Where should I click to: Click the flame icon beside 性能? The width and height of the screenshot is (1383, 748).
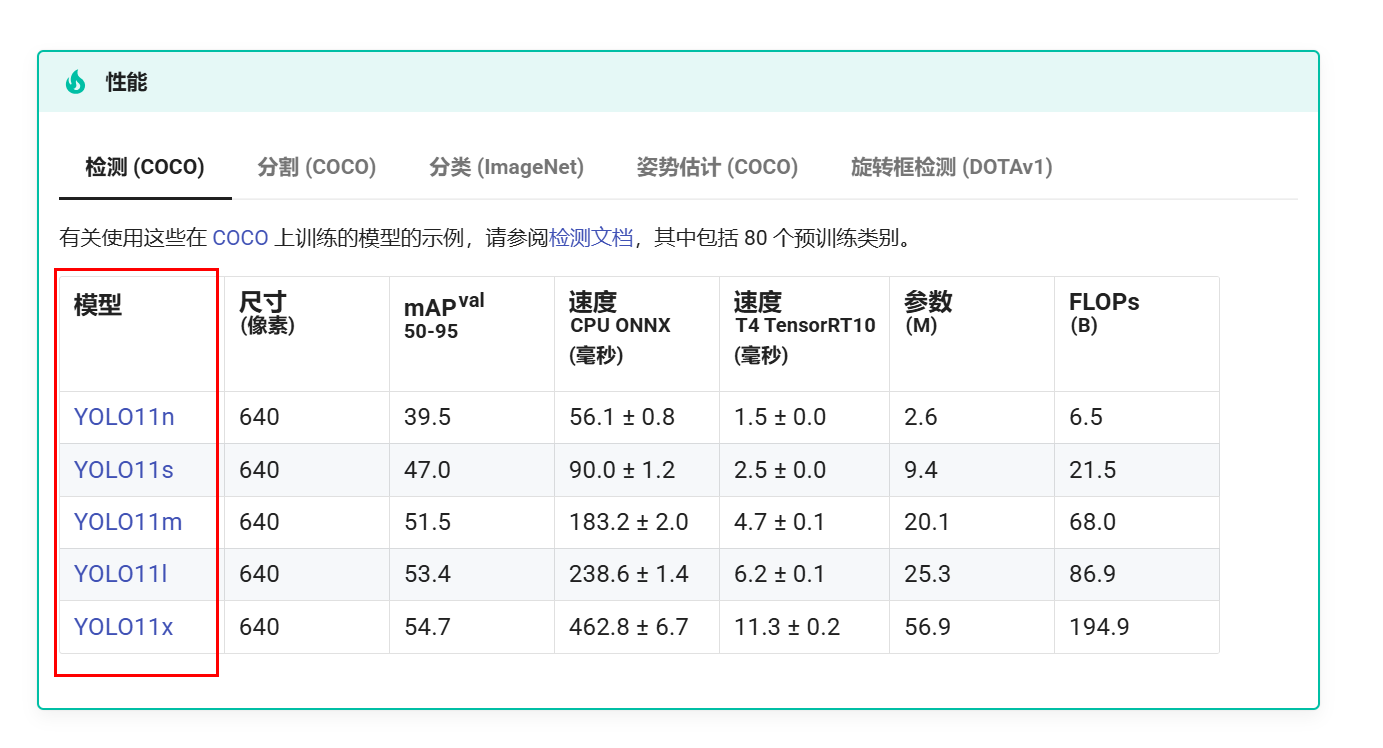(76, 82)
